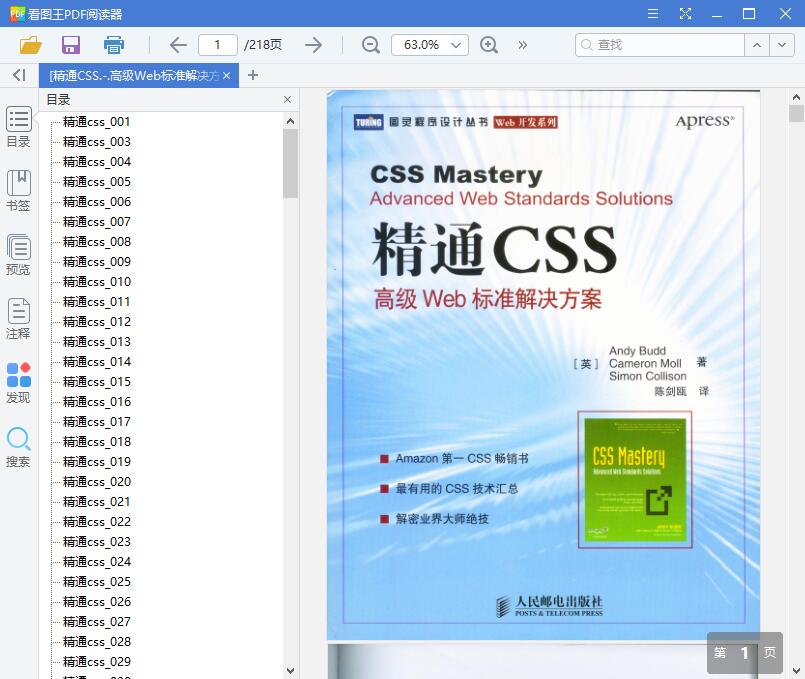Viewport: 805px width, 679px height.
Task: Click the outline panel scrollbar thumb
Action: 291,163
